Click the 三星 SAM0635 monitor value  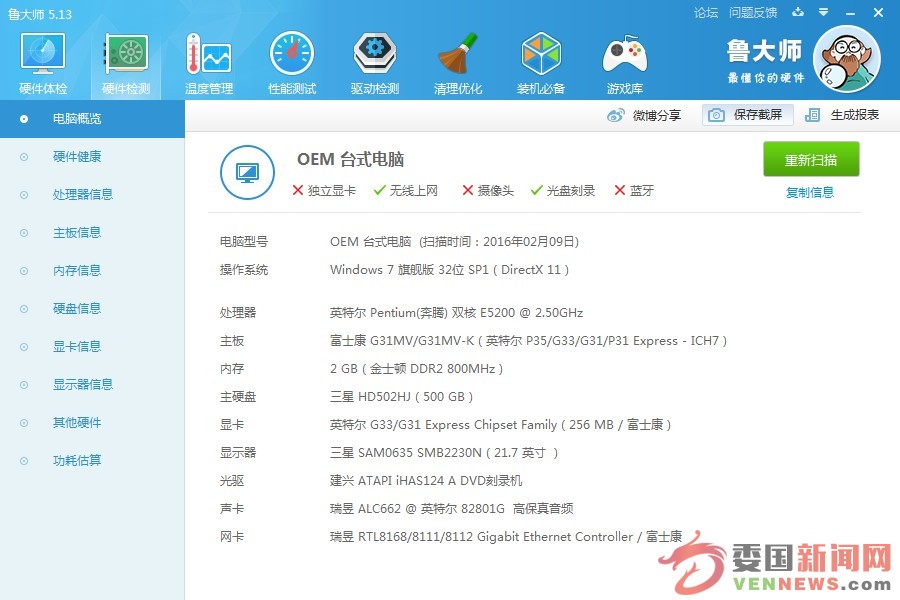[444, 453]
